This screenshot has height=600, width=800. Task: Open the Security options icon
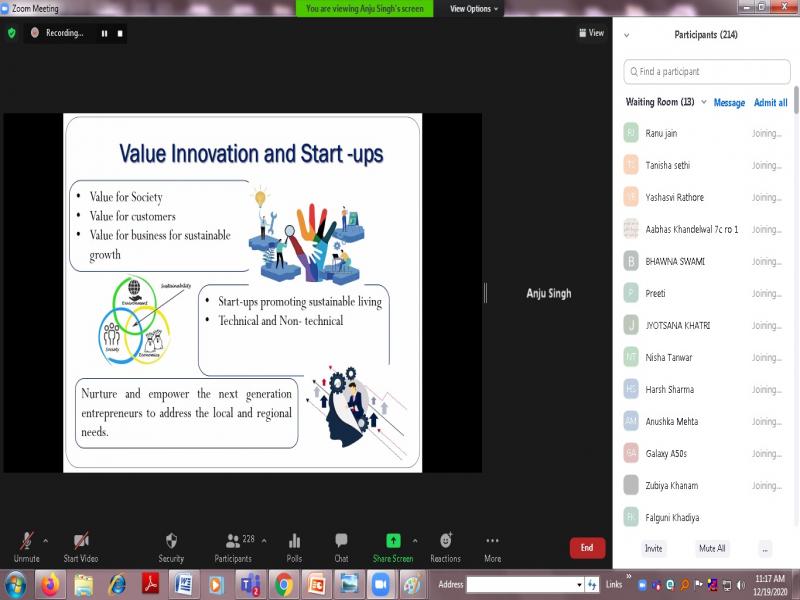pyautogui.click(x=171, y=541)
